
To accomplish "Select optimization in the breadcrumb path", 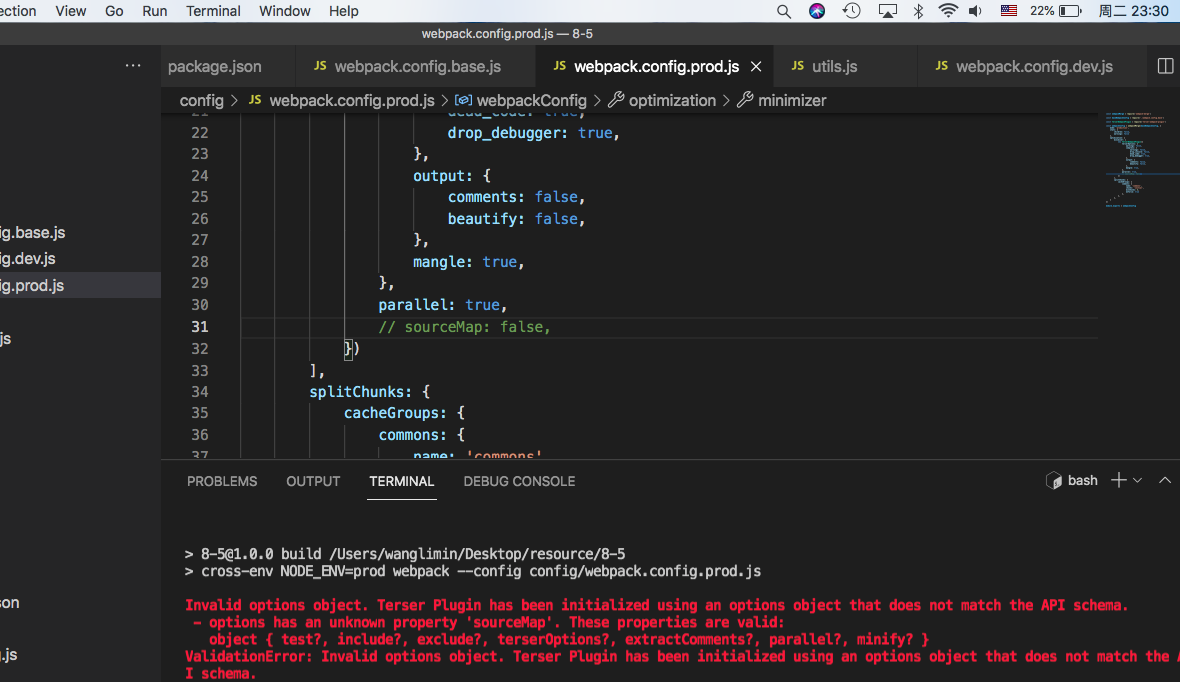I will pyautogui.click(x=672, y=100).
